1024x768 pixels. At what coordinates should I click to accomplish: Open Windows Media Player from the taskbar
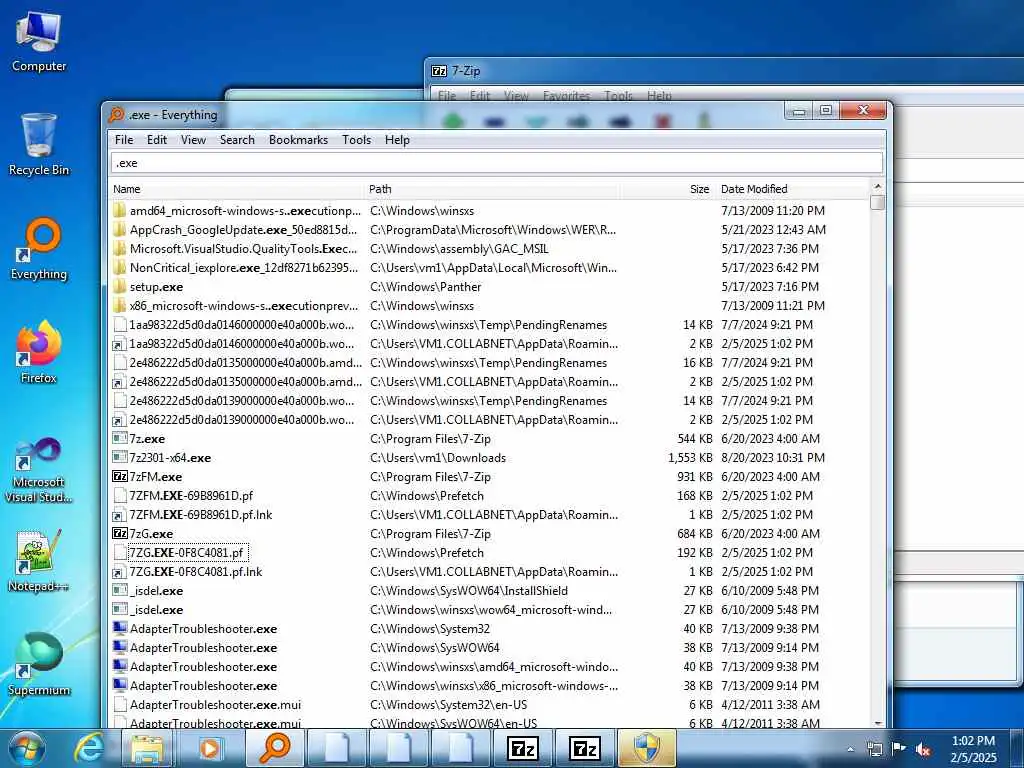(x=209, y=748)
